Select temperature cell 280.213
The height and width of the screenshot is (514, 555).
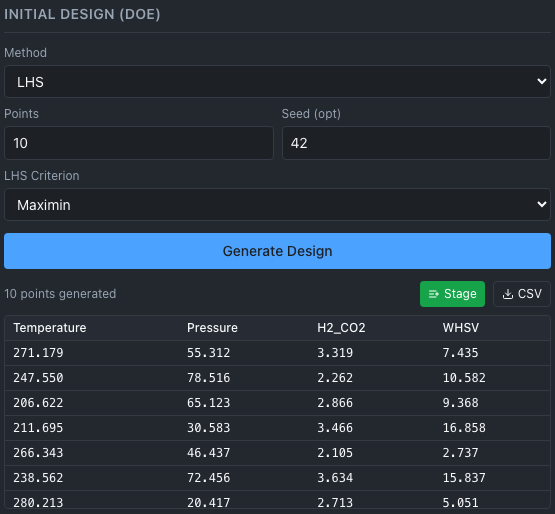pos(38,502)
